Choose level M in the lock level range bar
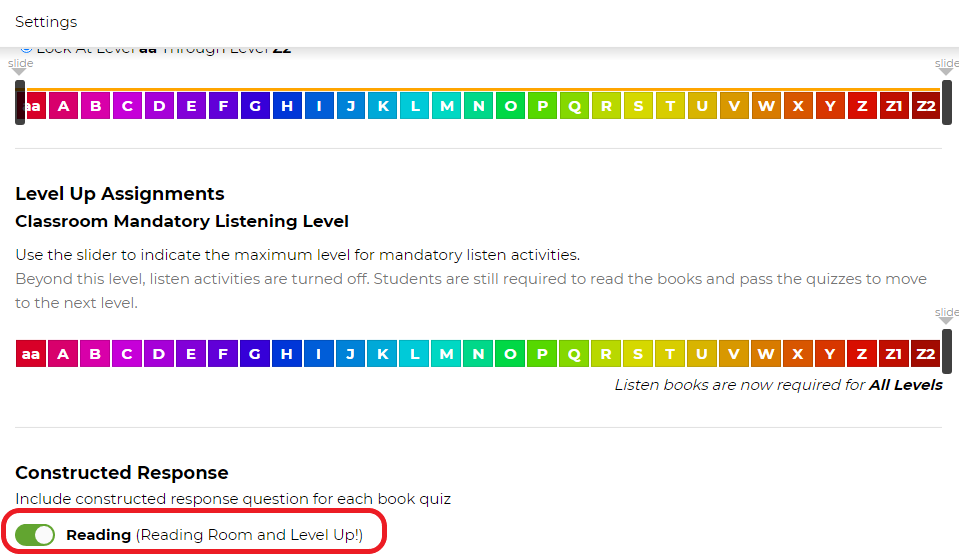The image size is (959, 555). click(x=446, y=106)
